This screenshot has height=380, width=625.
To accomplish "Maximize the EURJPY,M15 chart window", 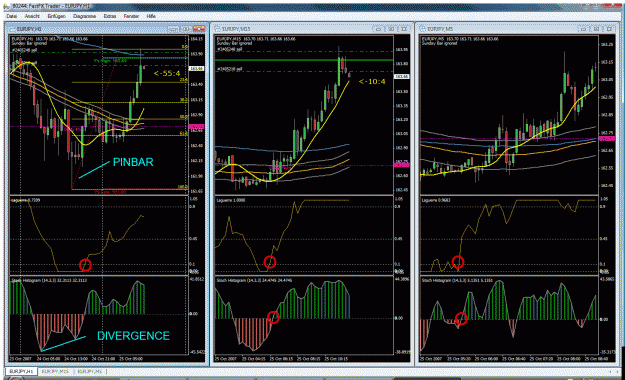I will click(391, 29).
